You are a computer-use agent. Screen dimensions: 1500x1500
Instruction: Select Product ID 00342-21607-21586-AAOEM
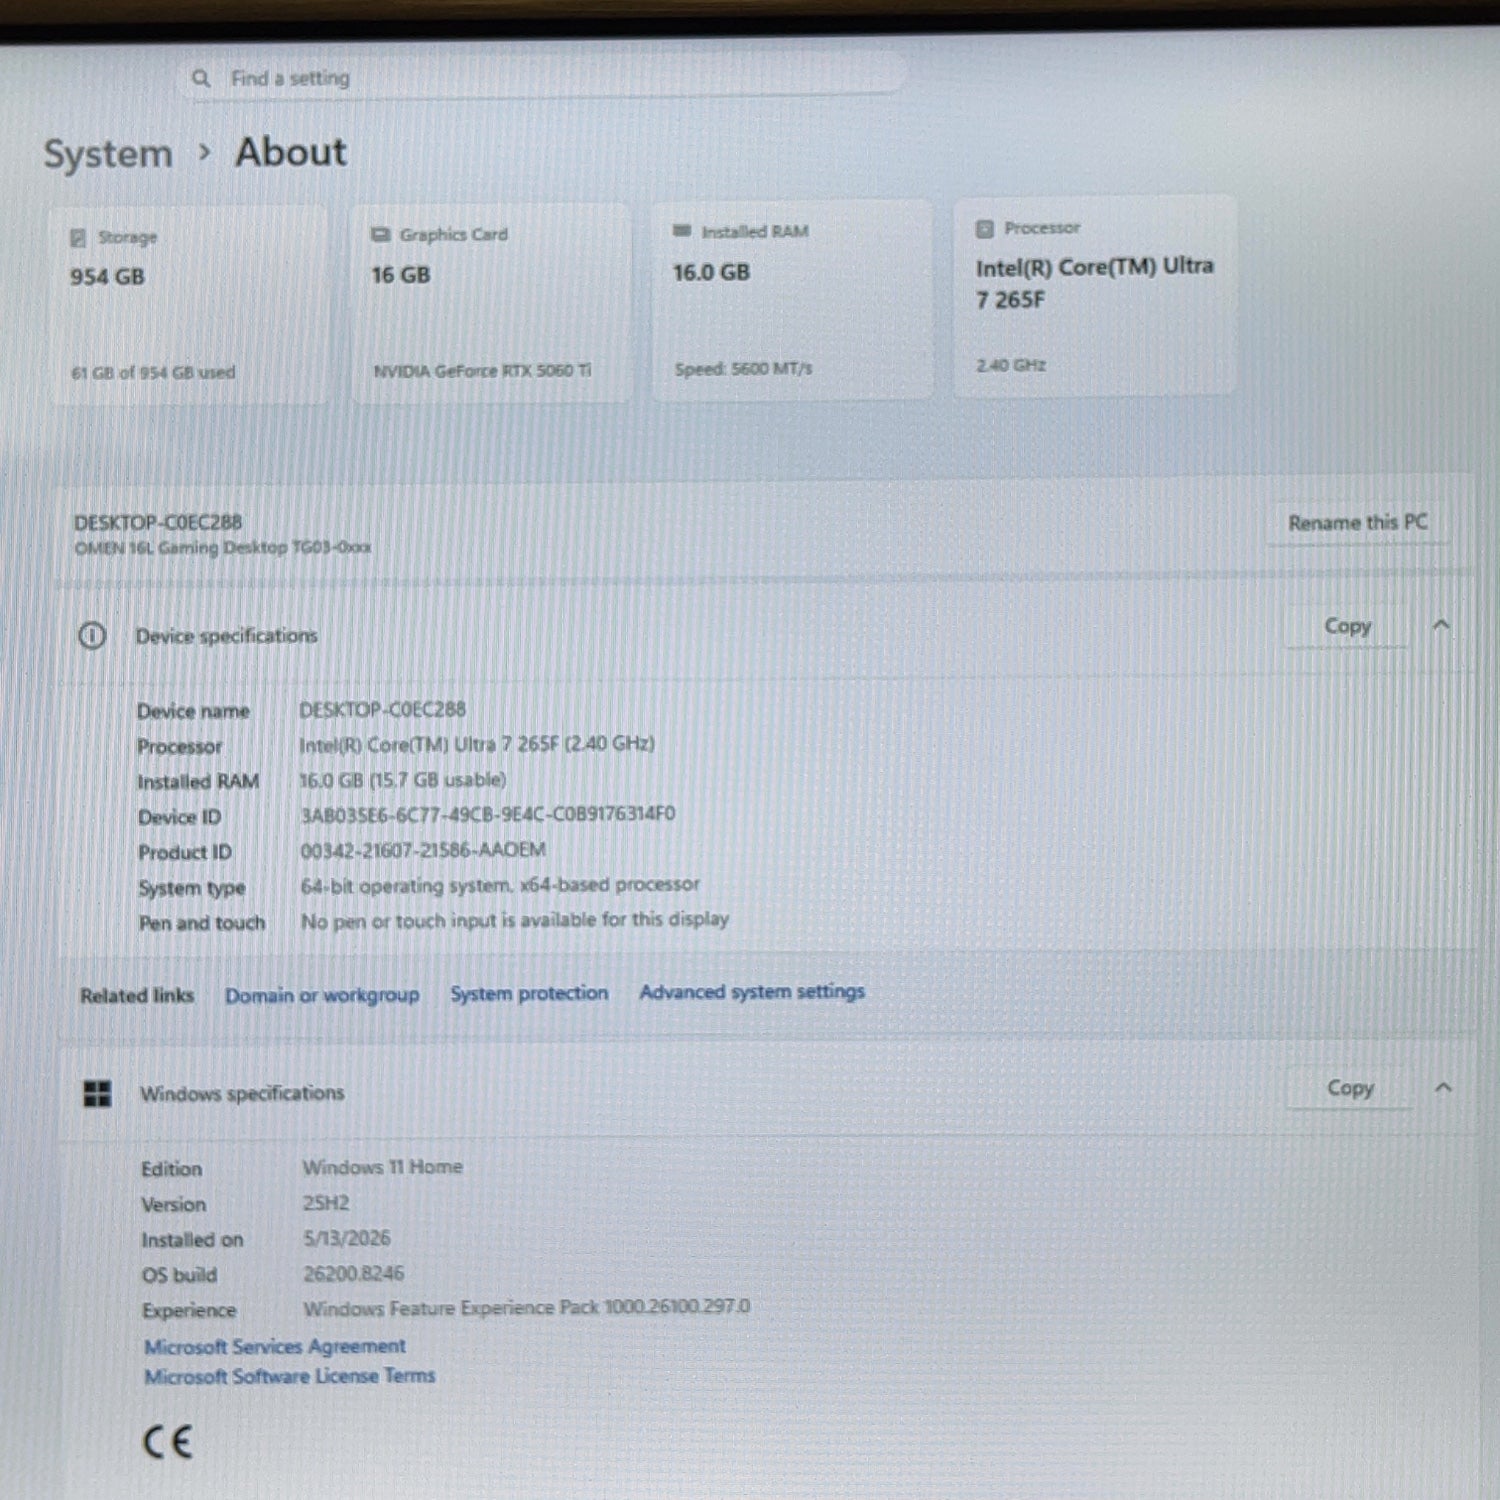[423, 850]
